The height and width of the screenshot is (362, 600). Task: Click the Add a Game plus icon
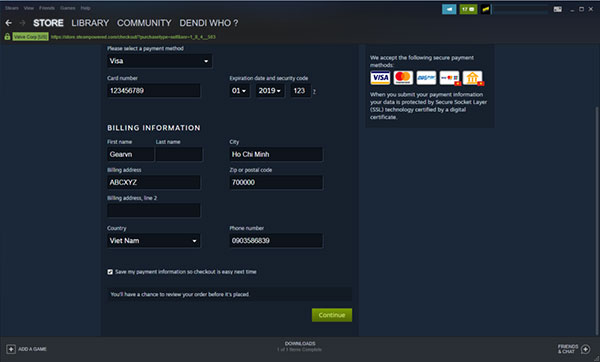(11, 349)
